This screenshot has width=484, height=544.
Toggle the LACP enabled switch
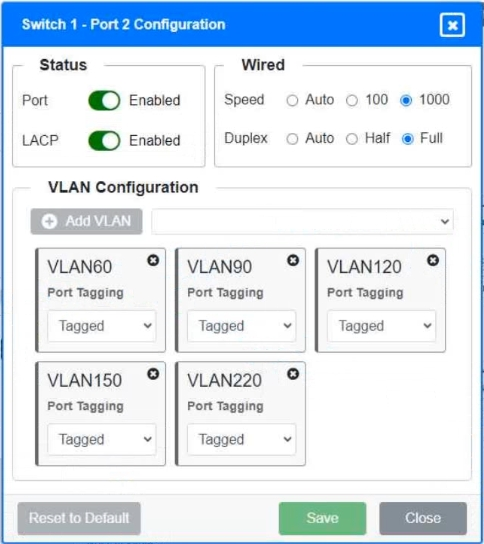(x=104, y=141)
